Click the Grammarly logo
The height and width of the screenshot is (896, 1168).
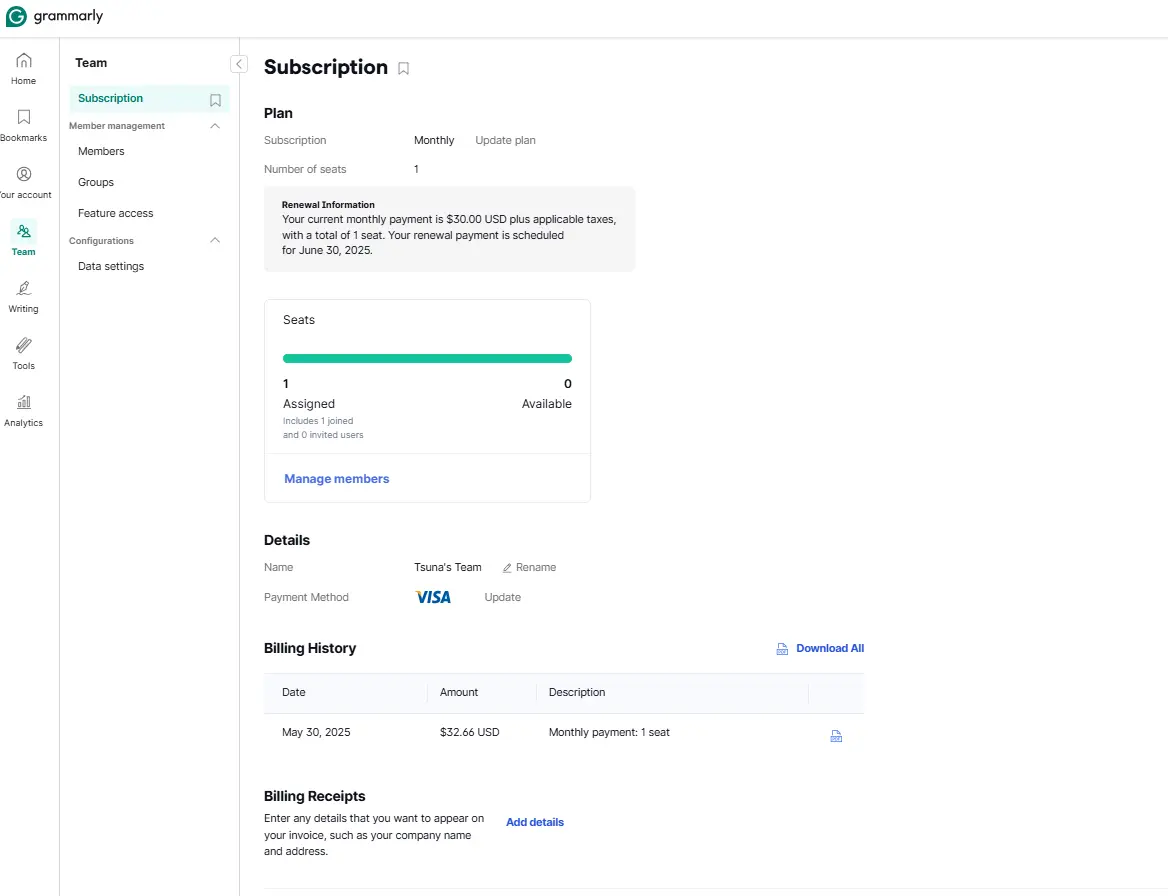pos(54,16)
